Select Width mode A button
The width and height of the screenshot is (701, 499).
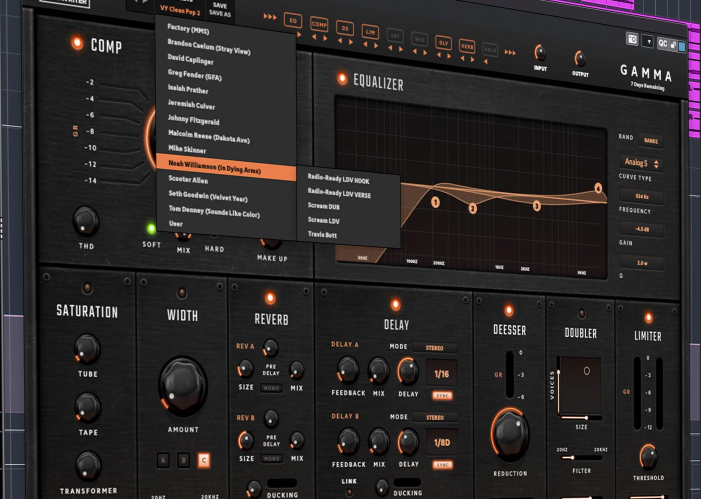pos(163,460)
